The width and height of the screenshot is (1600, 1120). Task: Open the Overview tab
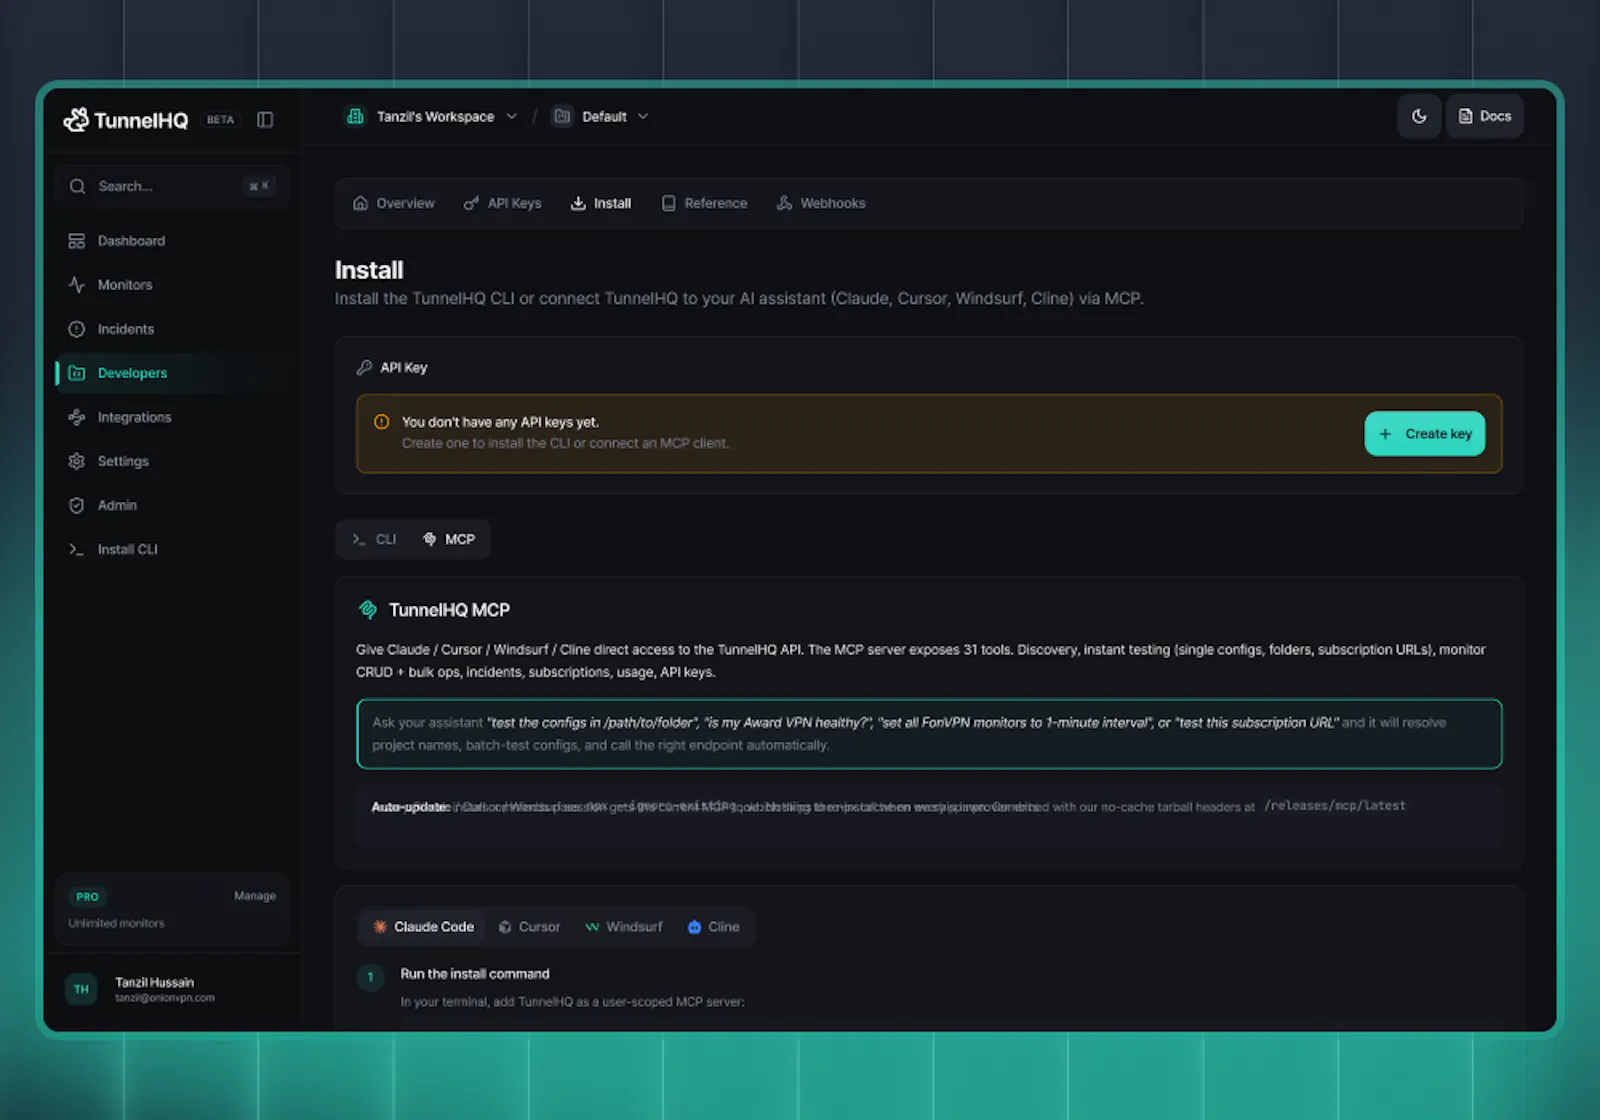[x=394, y=203]
